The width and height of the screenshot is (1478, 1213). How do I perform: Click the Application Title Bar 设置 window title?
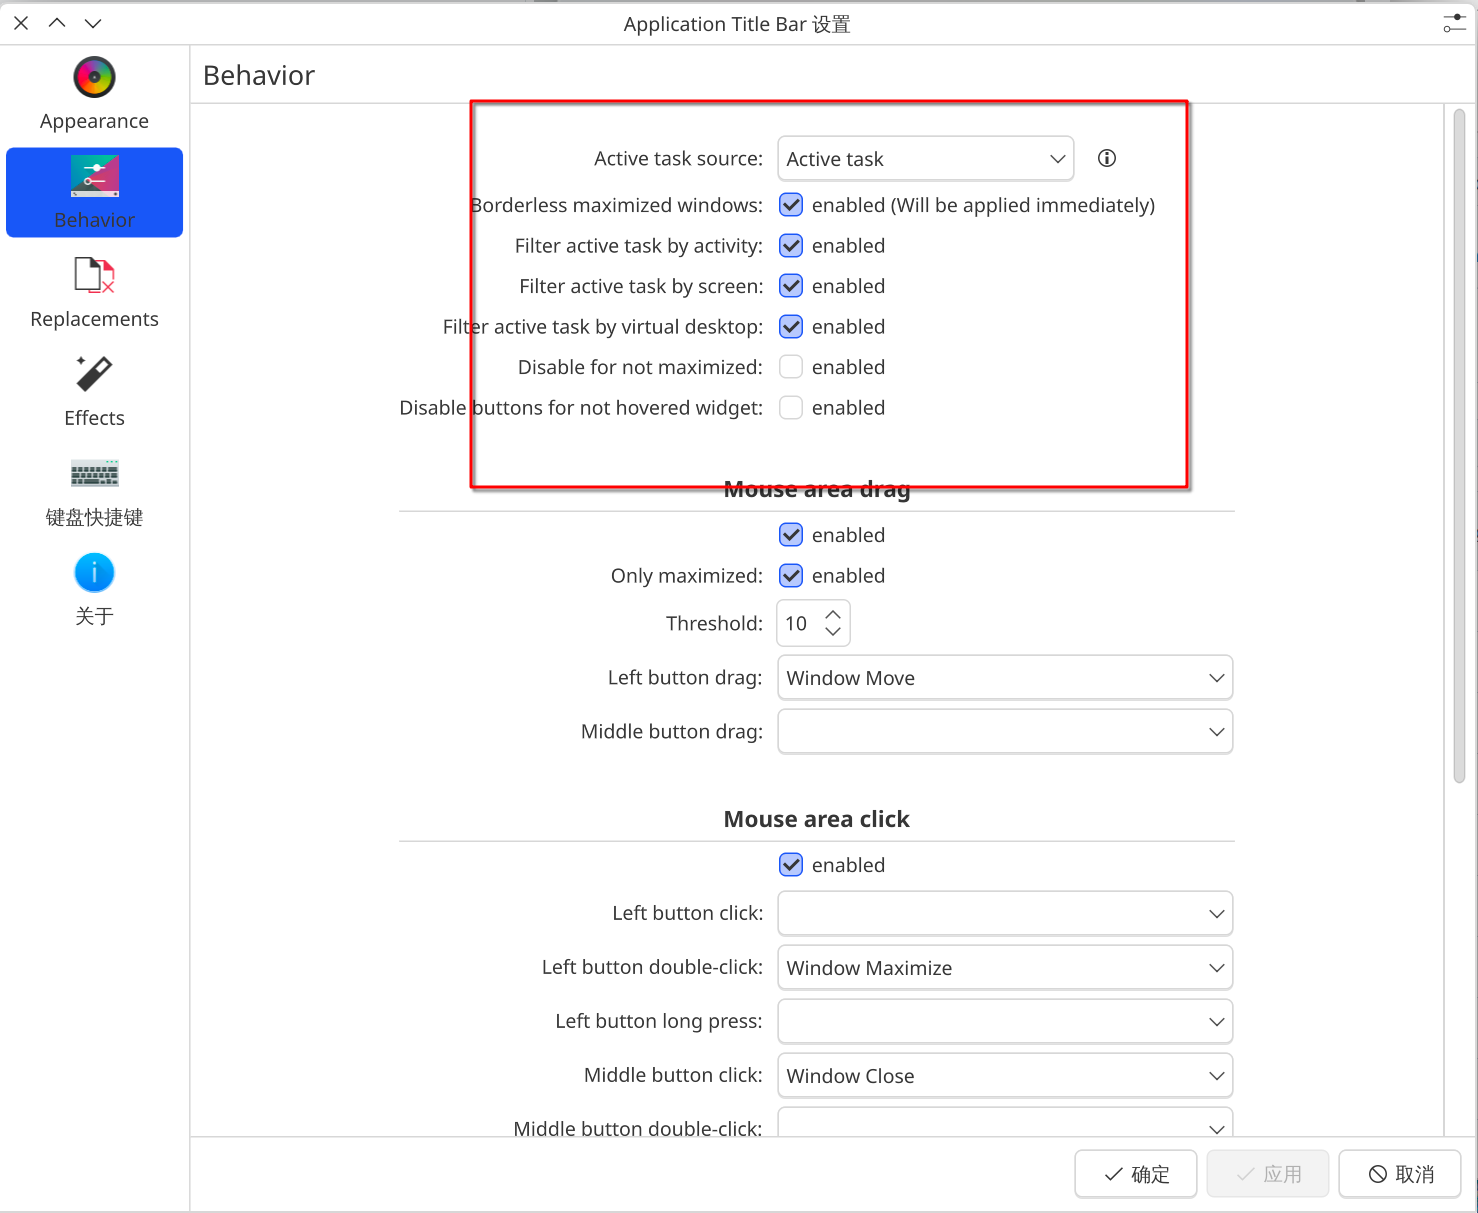coord(737,24)
